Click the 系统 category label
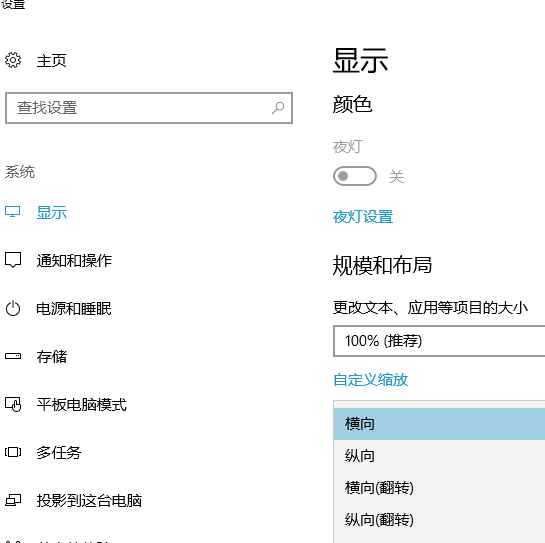Image resolution: width=545 pixels, height=543 pixels. (x=20, y=172)
